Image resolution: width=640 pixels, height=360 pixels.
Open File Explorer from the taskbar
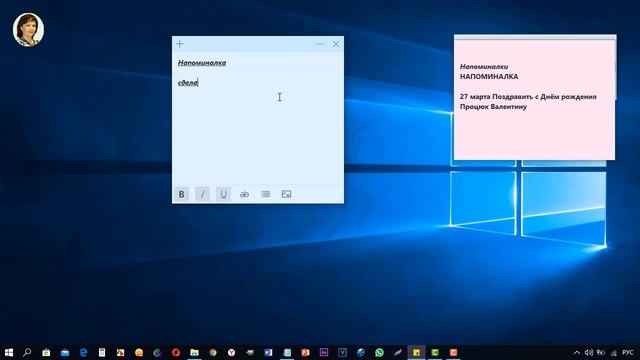tap(194, 352)
